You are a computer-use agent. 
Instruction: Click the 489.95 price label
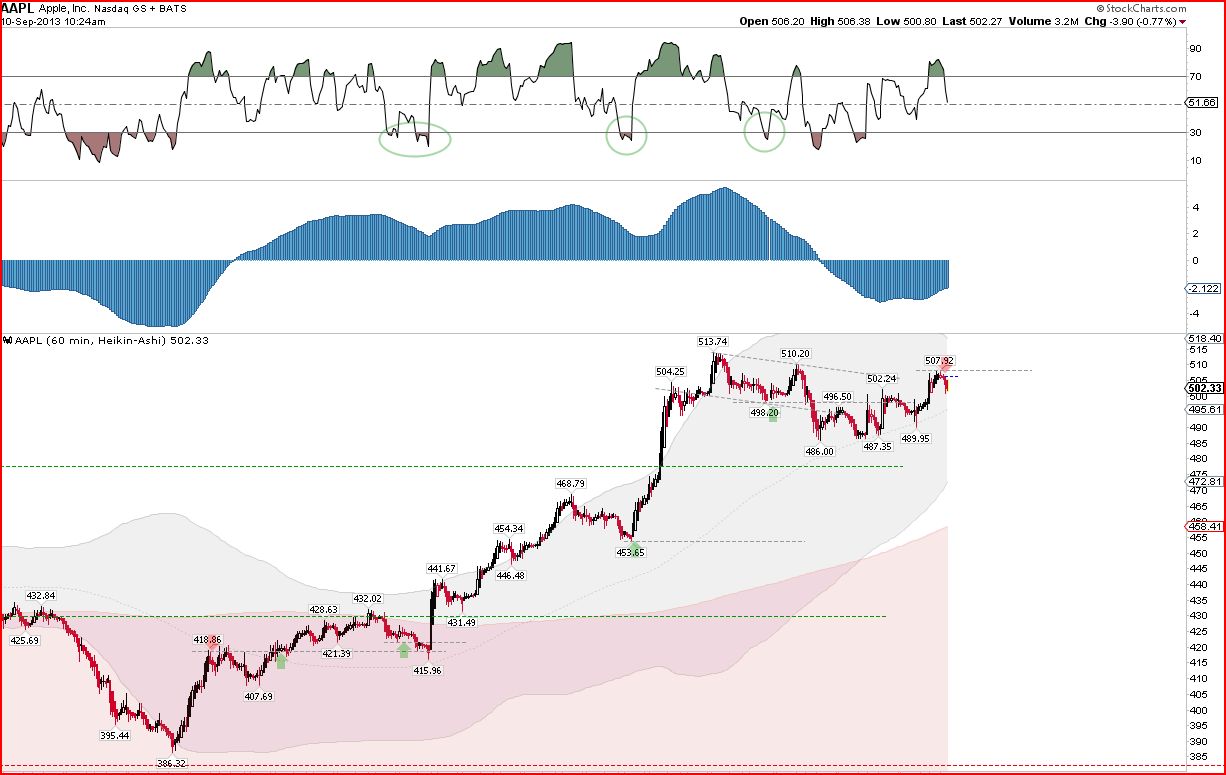click(915, 438)
